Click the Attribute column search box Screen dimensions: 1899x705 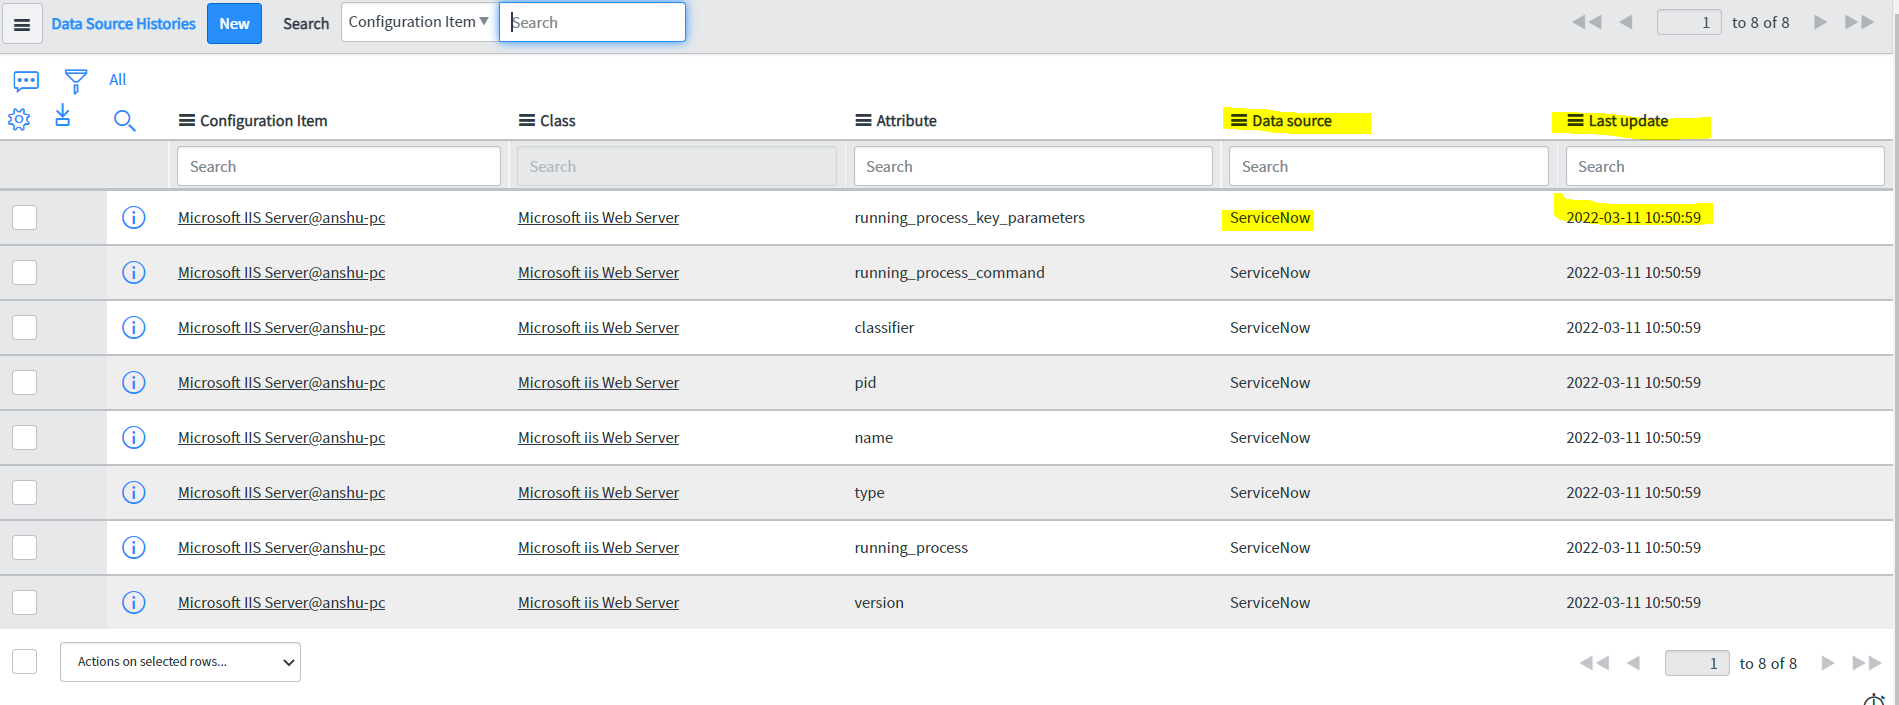coord(1033,166)
